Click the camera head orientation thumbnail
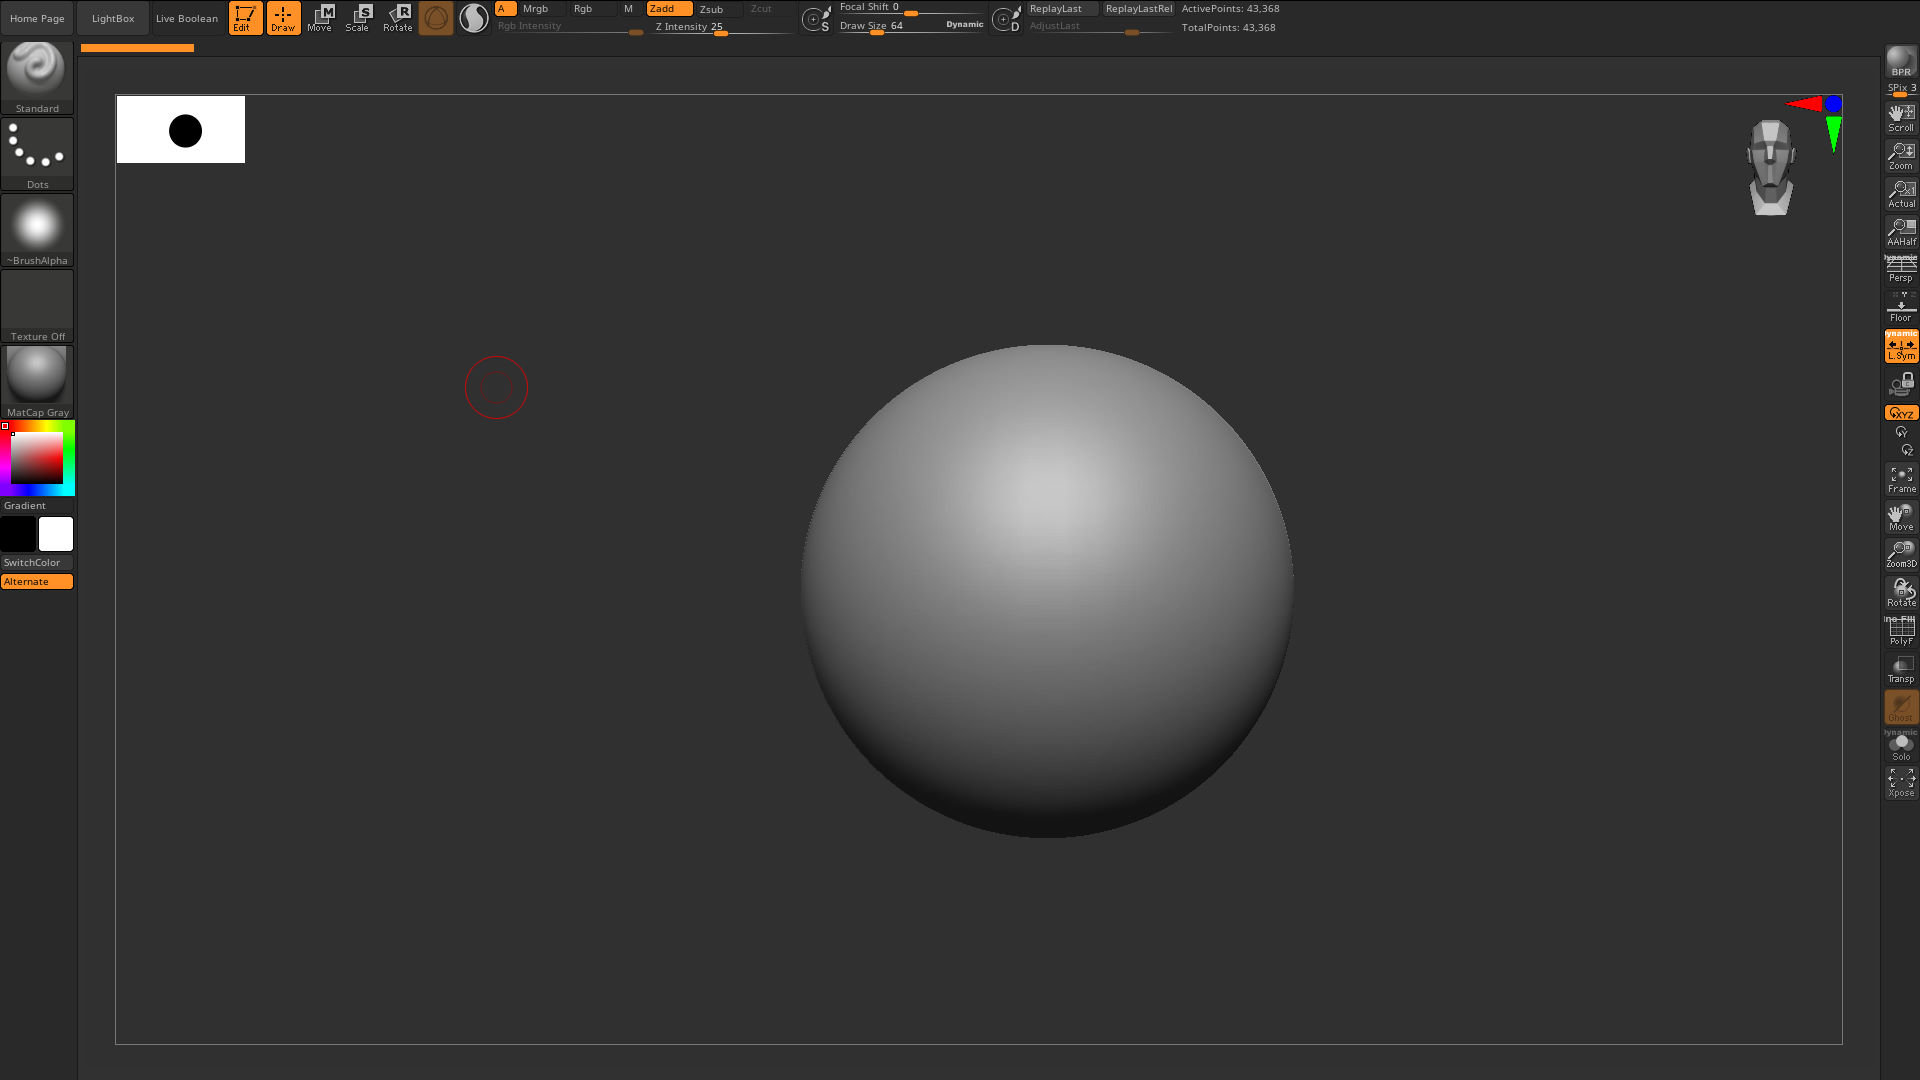 click(1771, 167)
